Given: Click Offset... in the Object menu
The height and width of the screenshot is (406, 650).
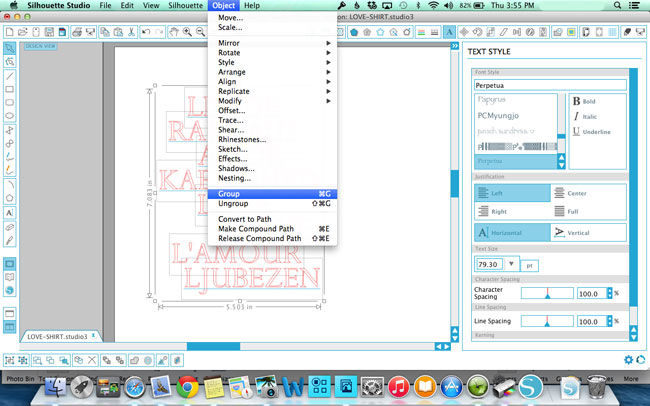Looking at the screenshot, I should click(x=273, y=110).
